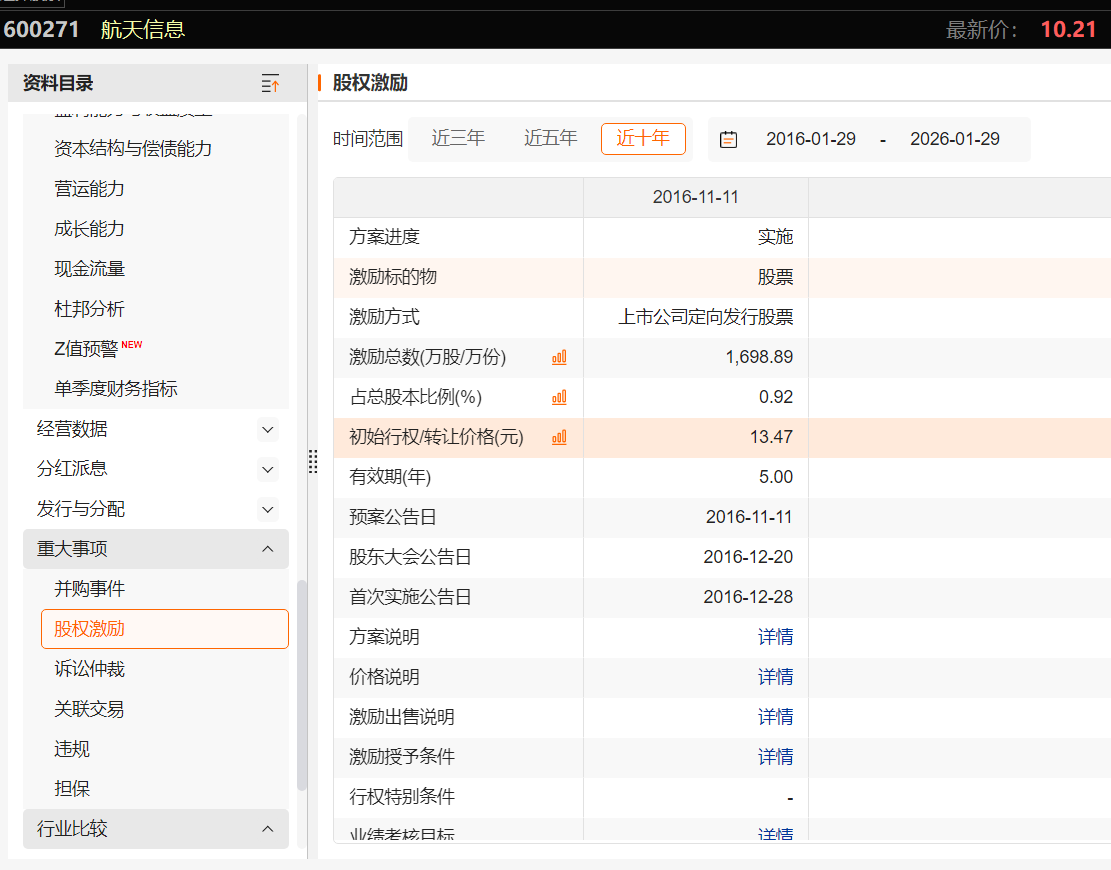This screenshot has height=870, width=1111.
Task: Open the Z值预警 menu item
Action: point(86,349)
